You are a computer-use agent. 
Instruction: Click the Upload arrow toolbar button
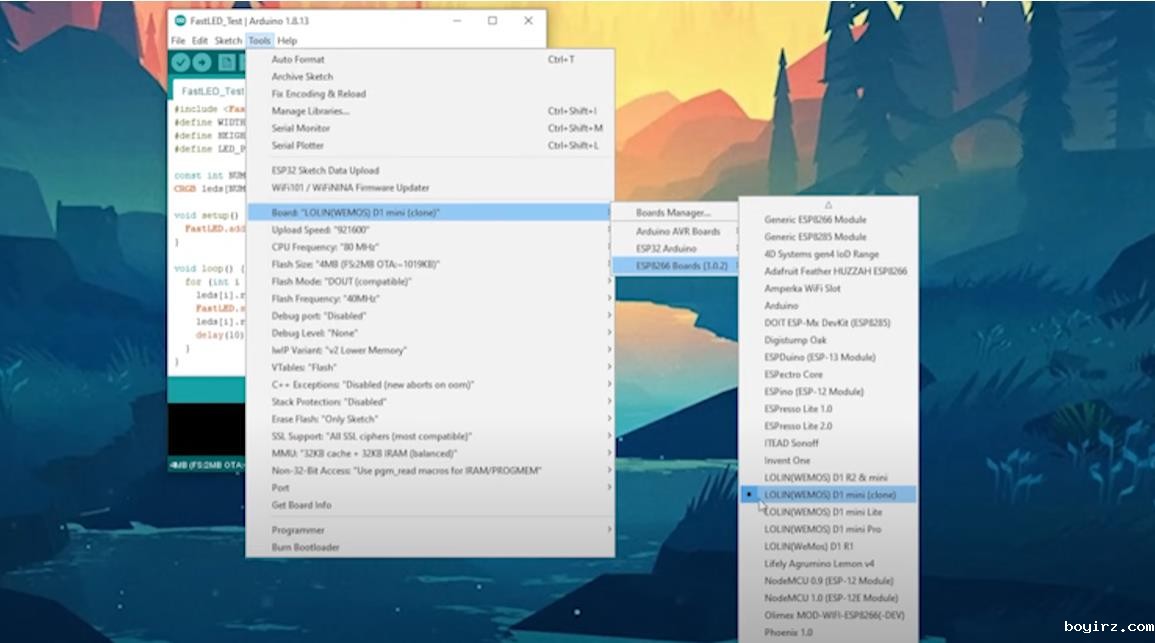pos(202,63)
